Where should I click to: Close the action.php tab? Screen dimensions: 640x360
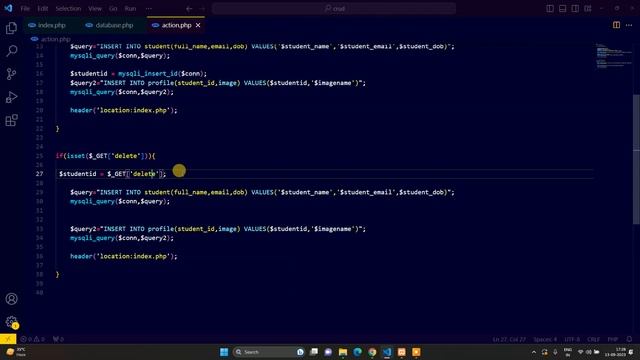[x=198, y=25]
